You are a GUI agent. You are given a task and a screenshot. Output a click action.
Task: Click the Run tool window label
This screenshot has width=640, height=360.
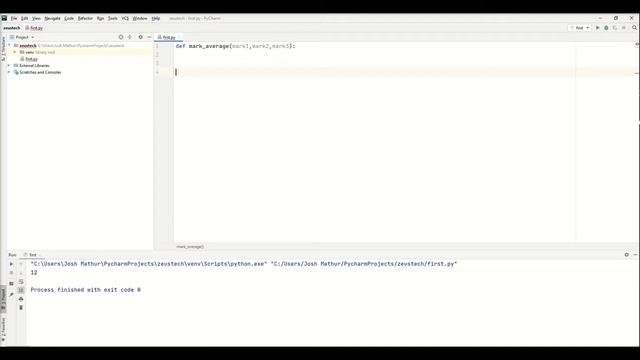coord(13,255)
